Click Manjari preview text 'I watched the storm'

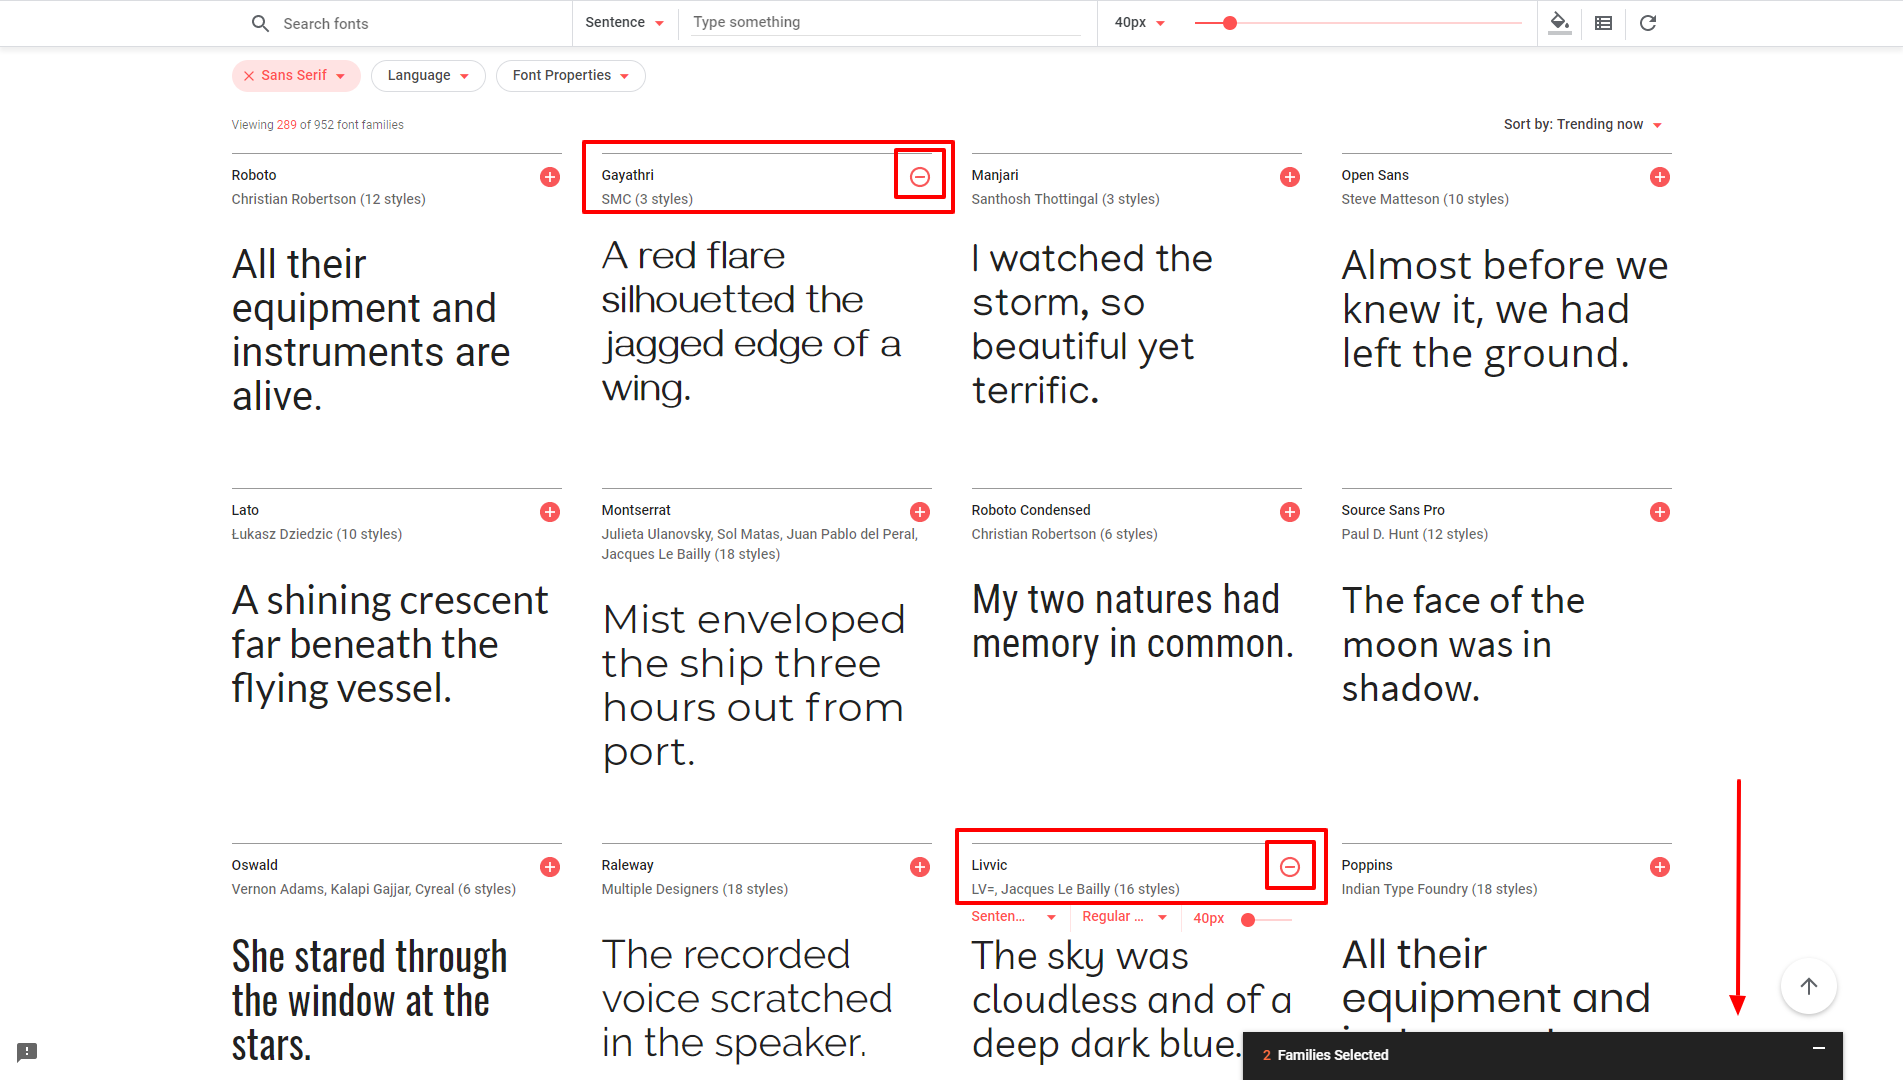click(1092, 324)
